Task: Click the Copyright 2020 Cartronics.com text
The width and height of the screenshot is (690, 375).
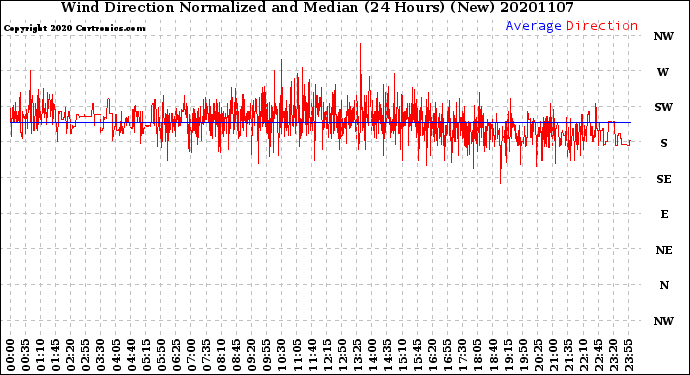Action: click(74, 28)
